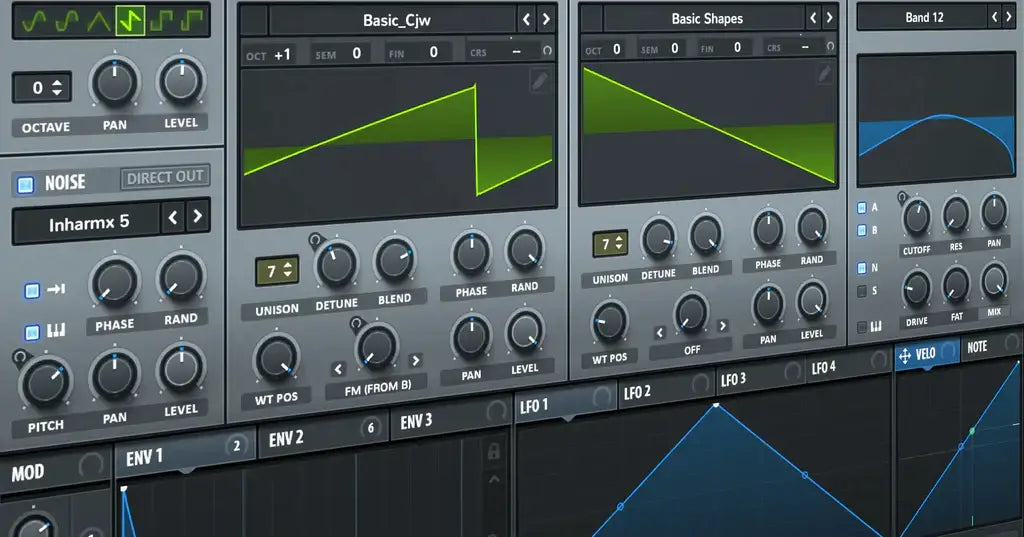Open the Inharmx 5 noise sample menu

[x=88, y=223]
